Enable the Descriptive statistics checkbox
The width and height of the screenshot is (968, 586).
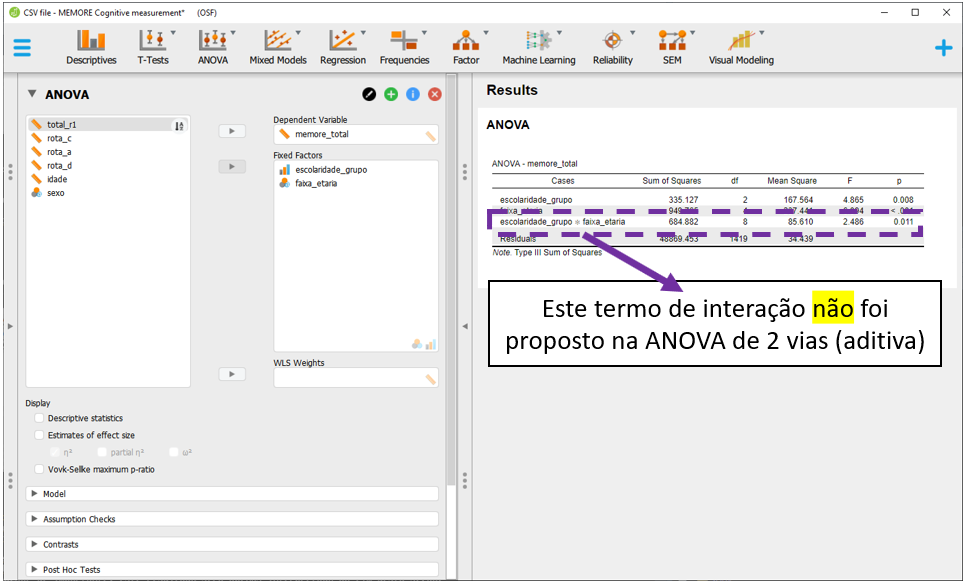[39, 418]
